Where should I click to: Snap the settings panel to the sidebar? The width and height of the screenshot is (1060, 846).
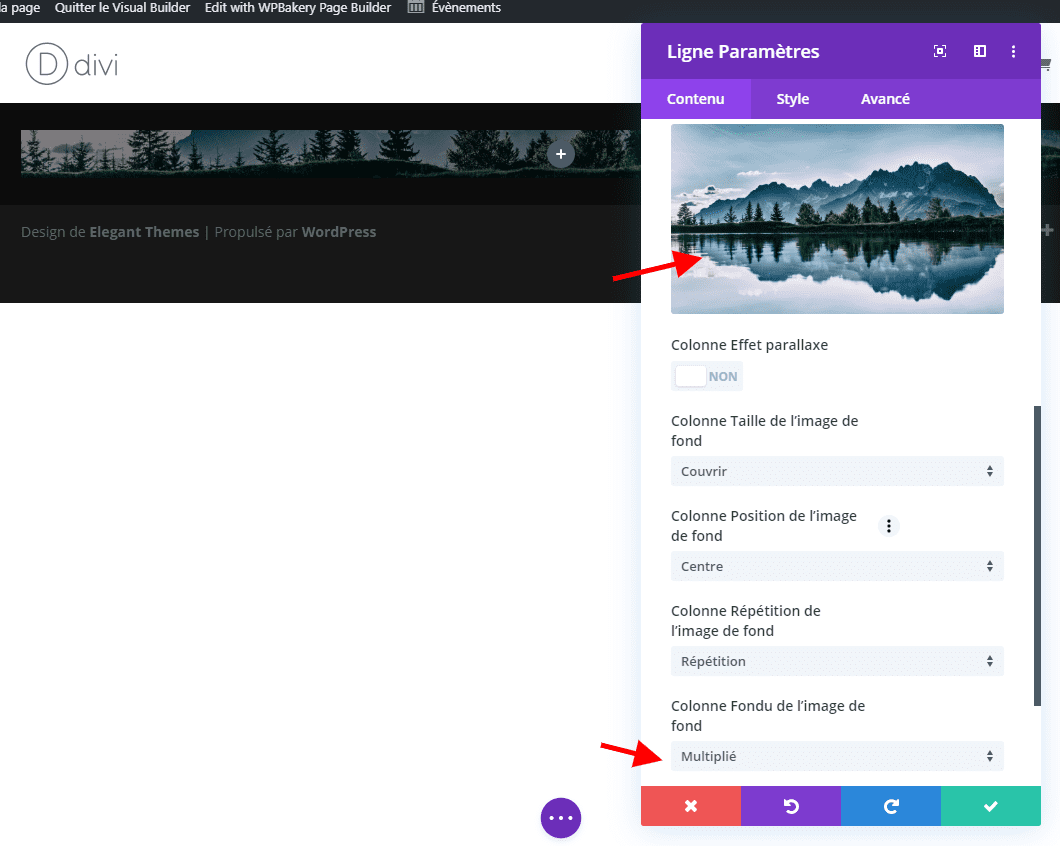pyautogui.click(x=980, y=51)
